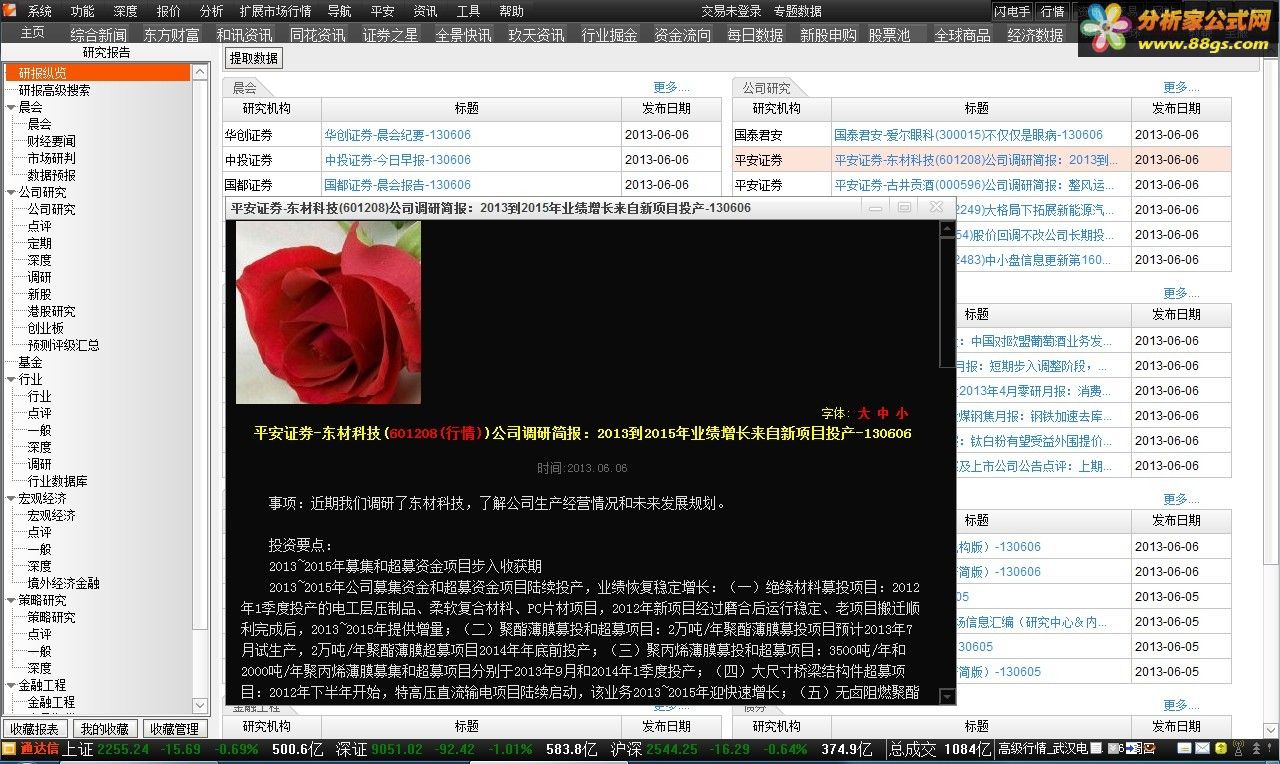Open the 系统 menu

point(40,11)
